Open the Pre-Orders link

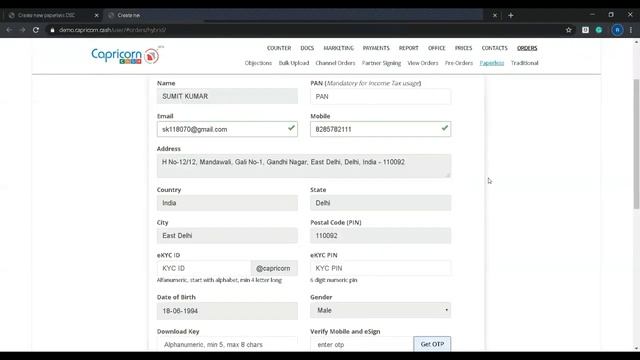pos(459,63)
